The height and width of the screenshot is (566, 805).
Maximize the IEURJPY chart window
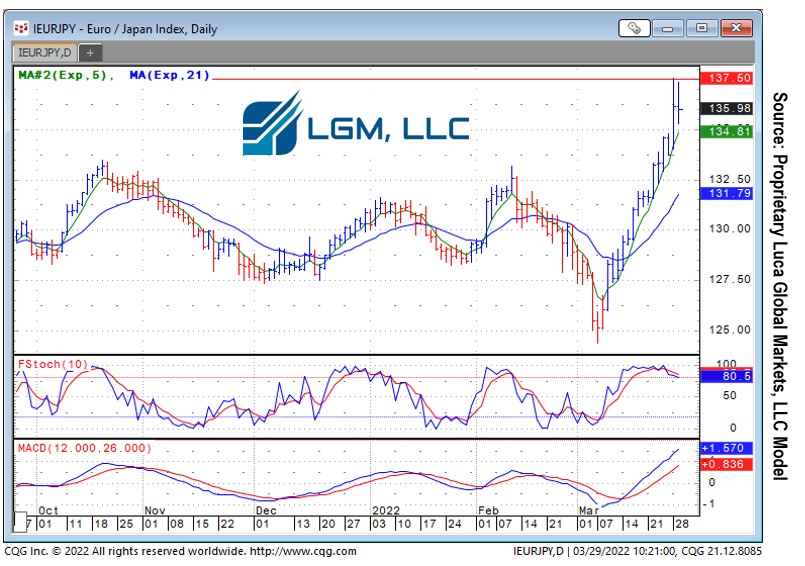tap(701, 28)
